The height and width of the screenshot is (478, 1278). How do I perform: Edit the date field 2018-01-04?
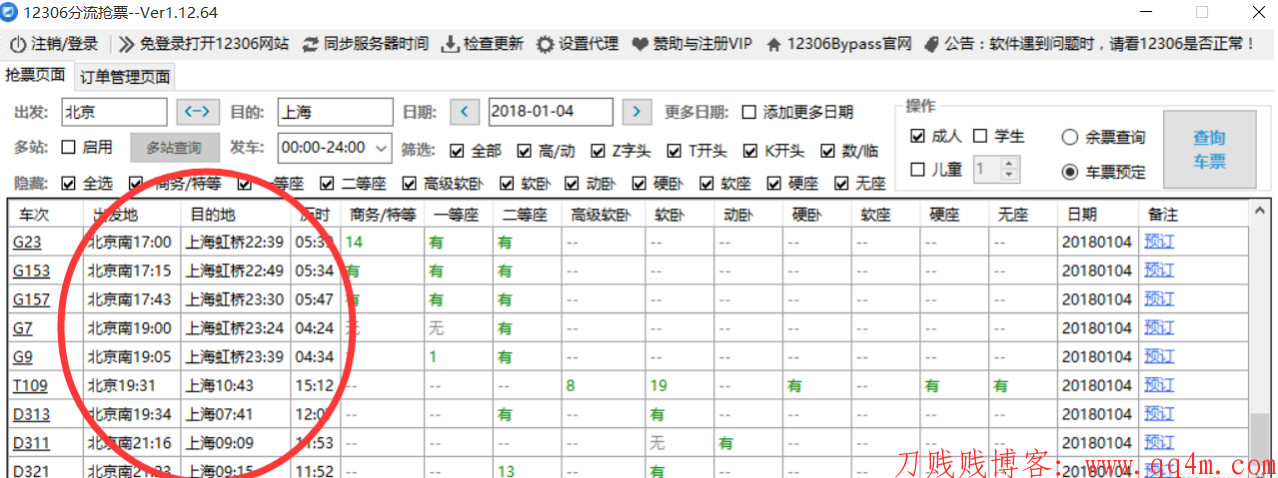550,112
